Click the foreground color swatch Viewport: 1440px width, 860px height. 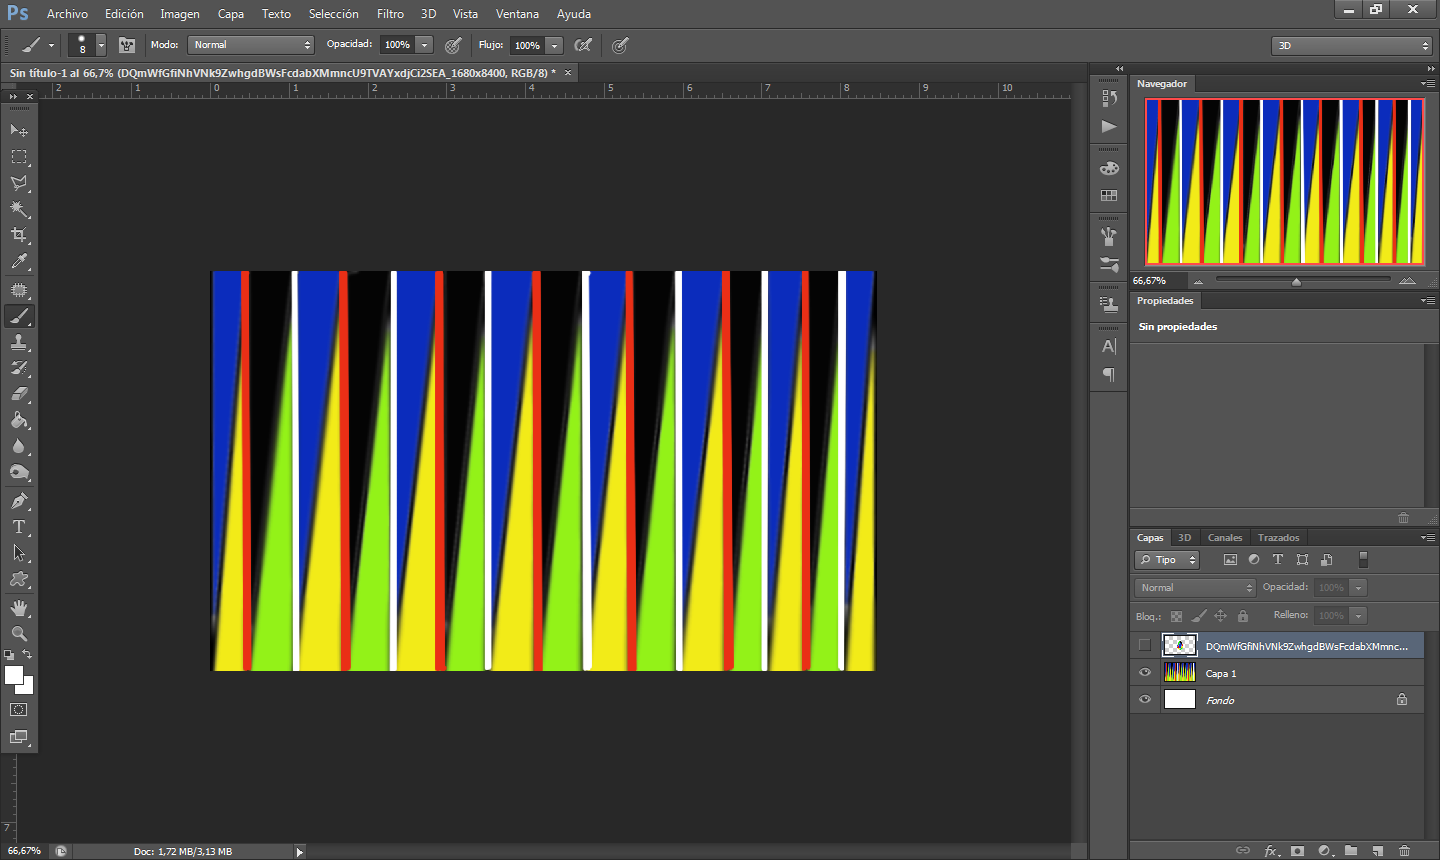point(13,675)
